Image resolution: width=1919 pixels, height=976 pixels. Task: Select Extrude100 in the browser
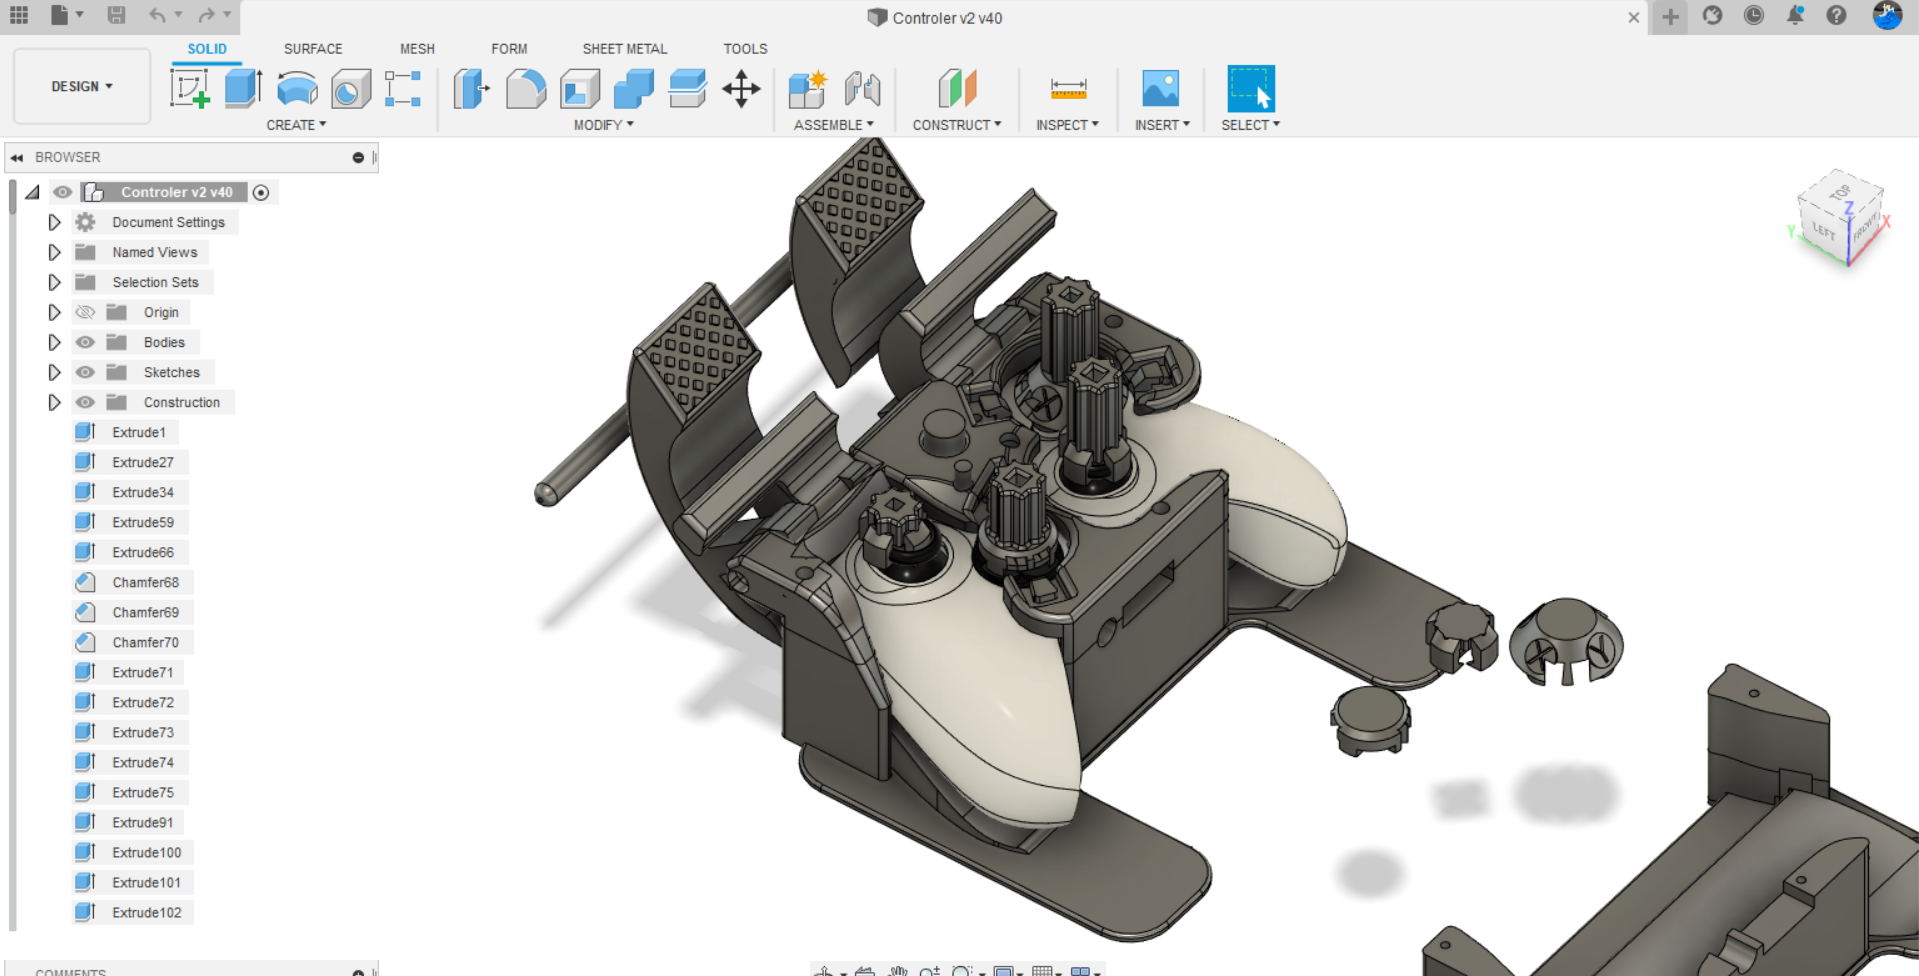(x=147, y=852)
